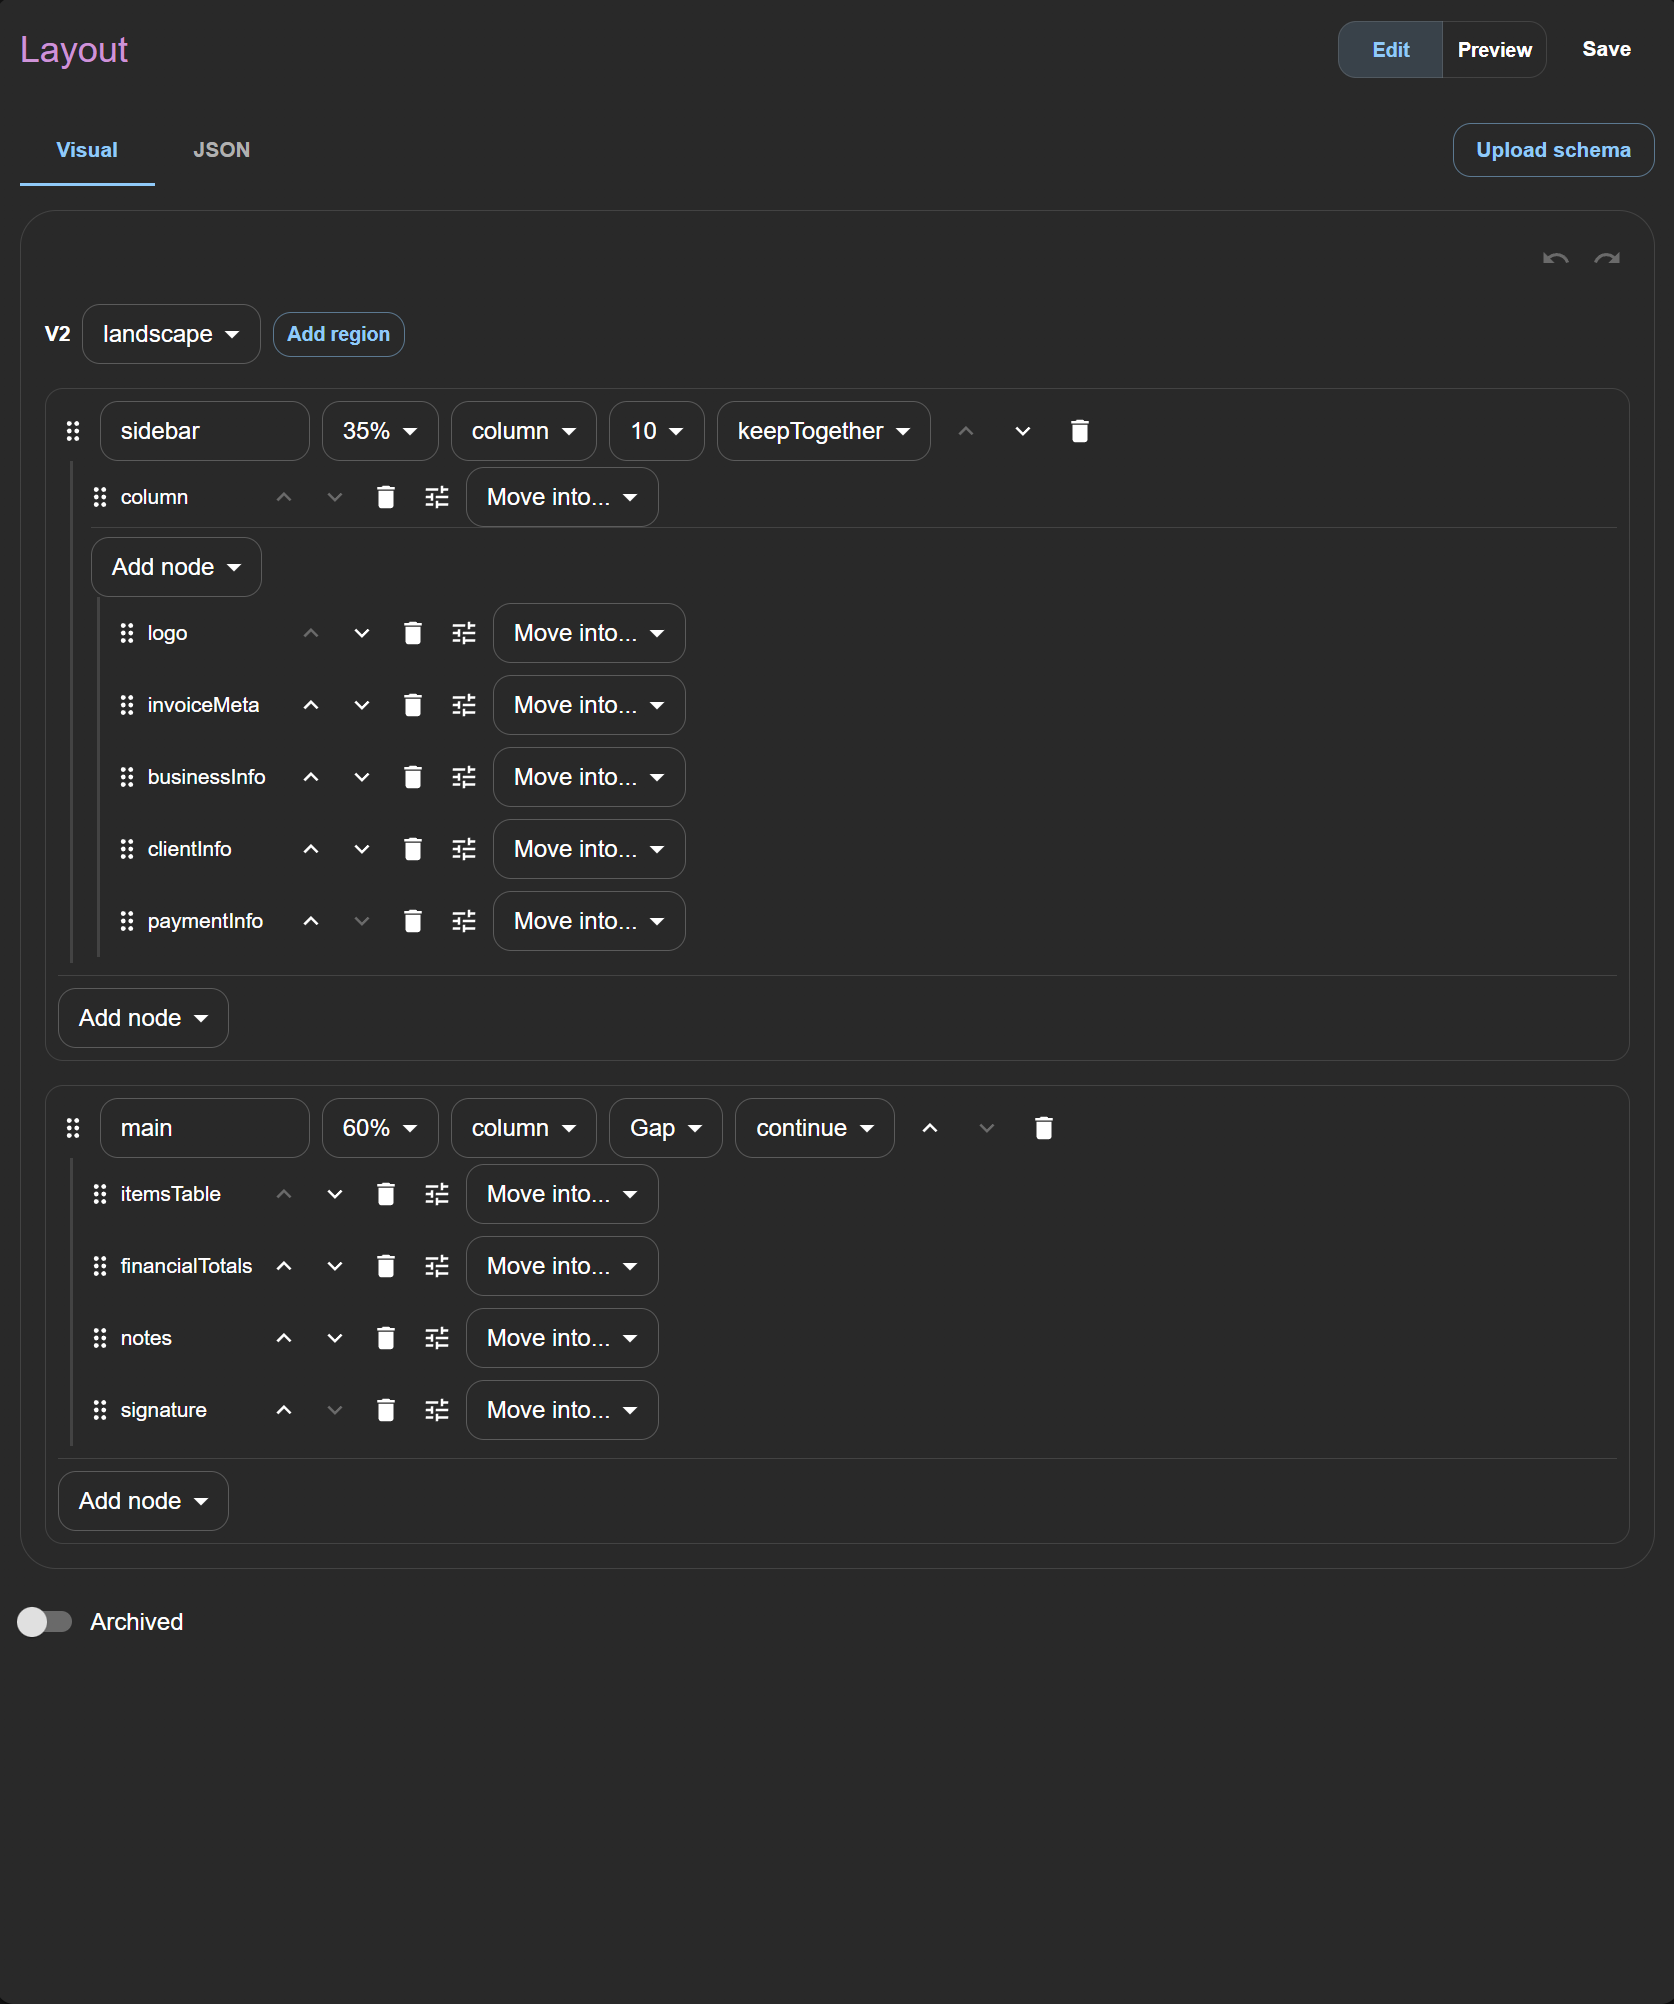Click the undo arrow icon
This screenshot has height=2004, width=1674.
pyautogui.click(x=1555, y=259)
